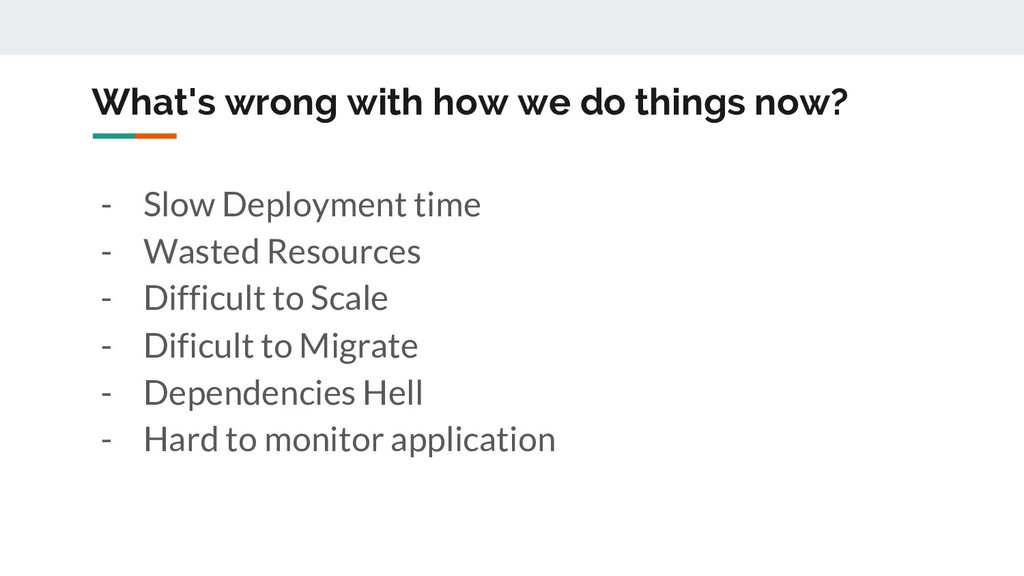Select the 'Slow Deployment time' bullet text
The image size is (1024, 576).
pos(312,206)
